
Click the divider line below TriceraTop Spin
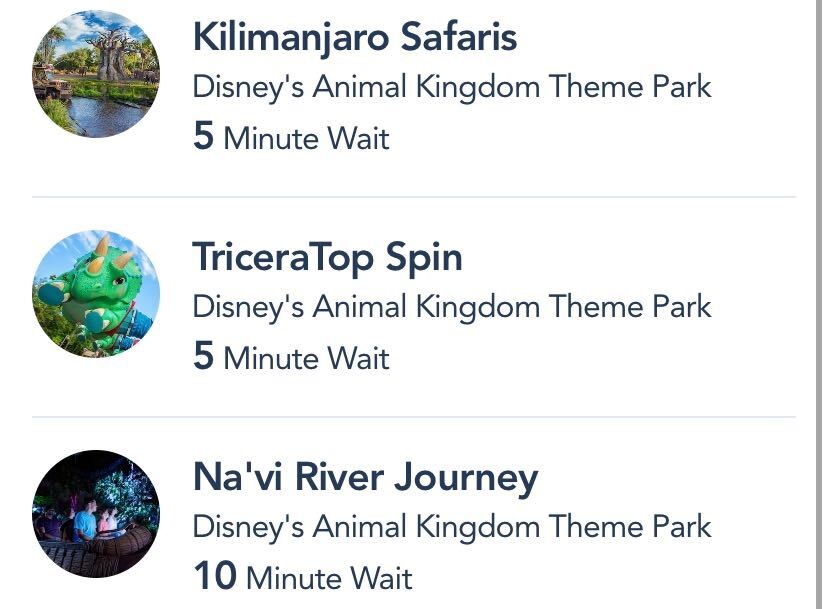tap(414, 416)
